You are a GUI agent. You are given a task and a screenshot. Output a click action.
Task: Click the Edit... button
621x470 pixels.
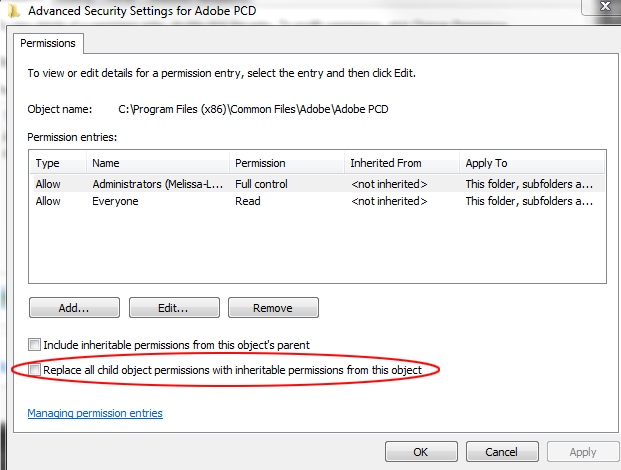174,308
